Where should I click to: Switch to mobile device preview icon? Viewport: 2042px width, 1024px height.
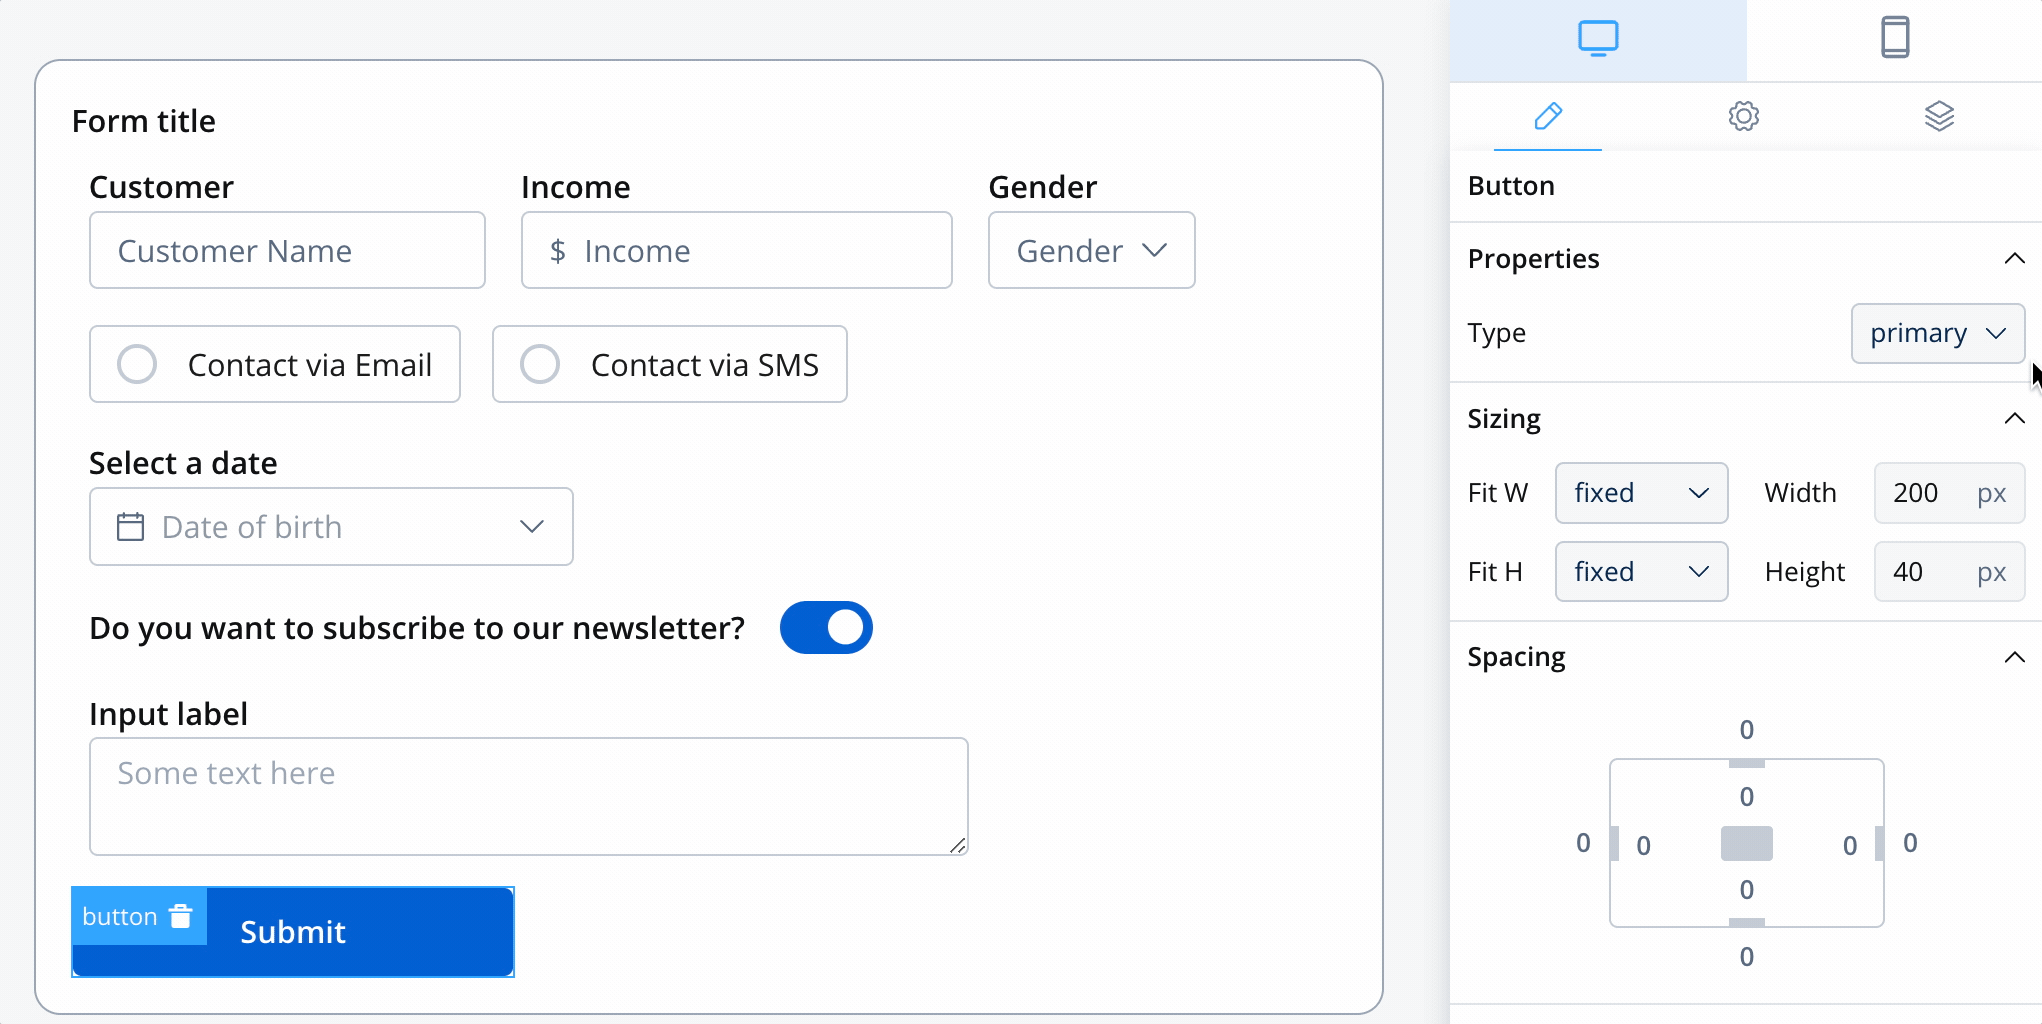pyautogui.click(x=1895, y=38)
